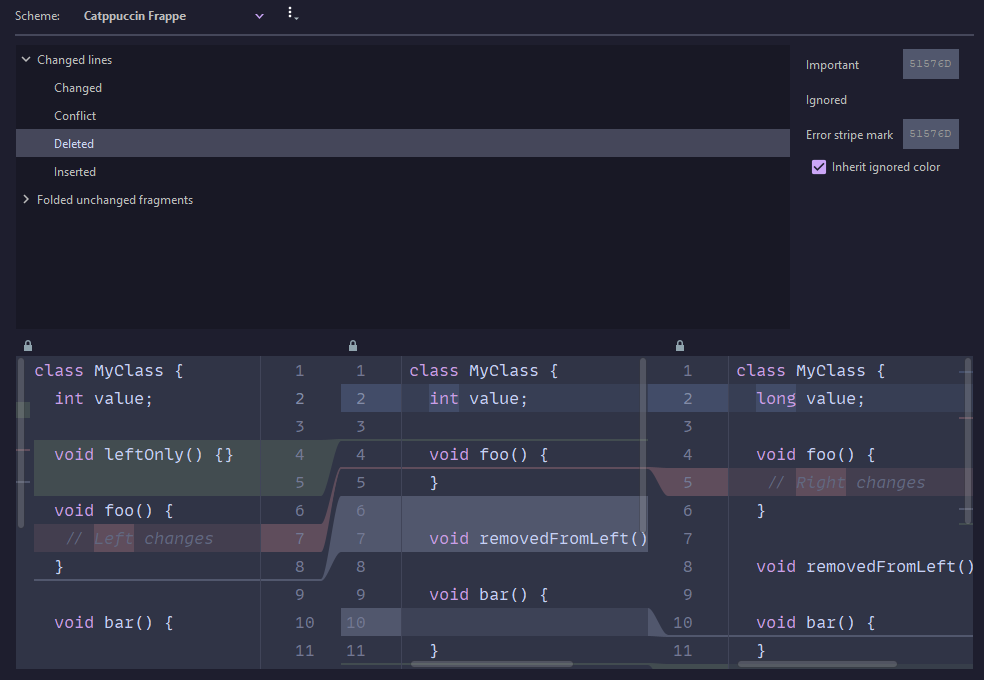Click the padlock icon above the left diff pane

coord(27,345)
